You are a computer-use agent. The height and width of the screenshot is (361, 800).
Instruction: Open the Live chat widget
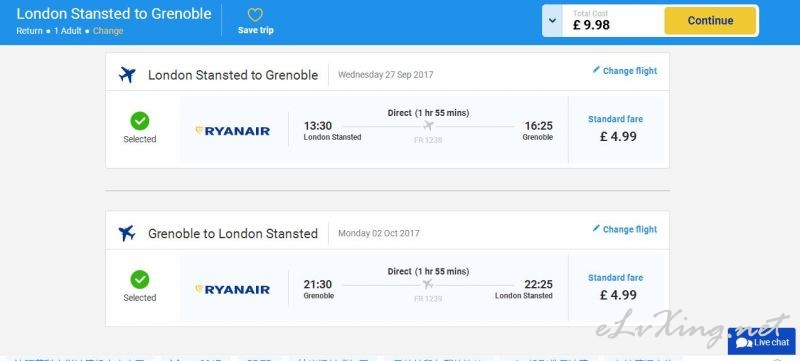(761, 342)
